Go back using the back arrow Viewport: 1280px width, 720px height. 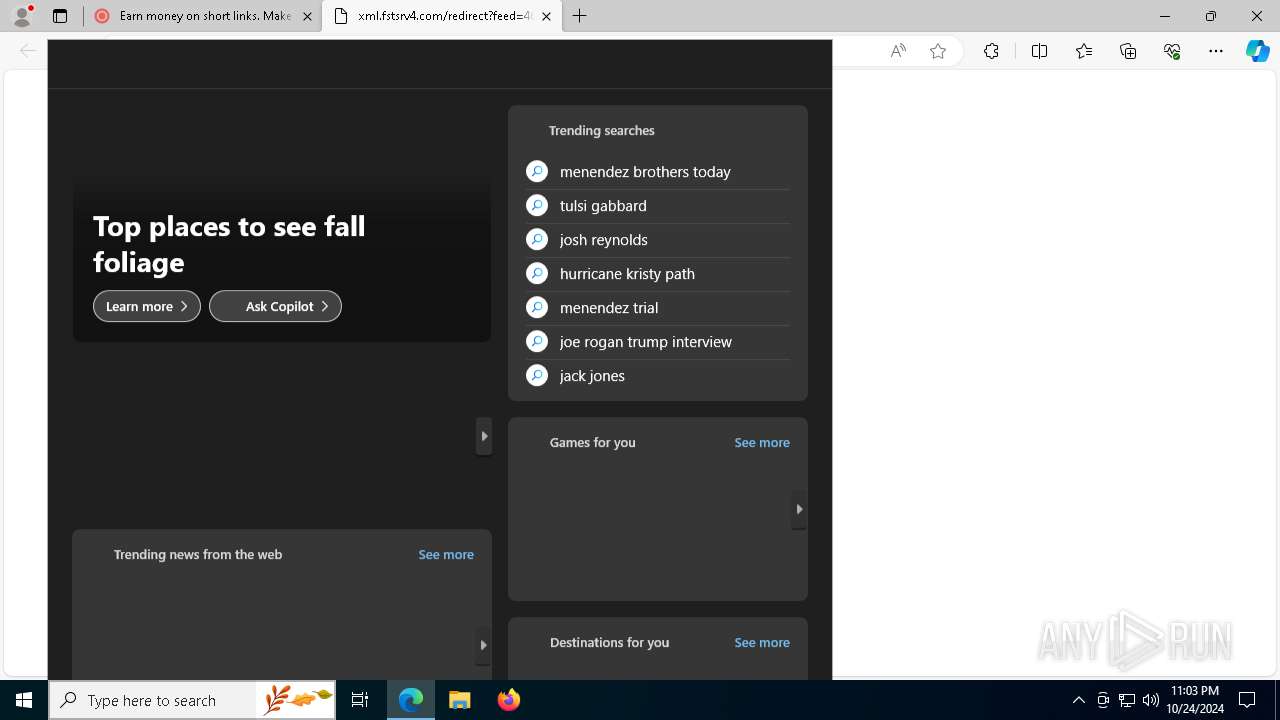coord(28,51)
